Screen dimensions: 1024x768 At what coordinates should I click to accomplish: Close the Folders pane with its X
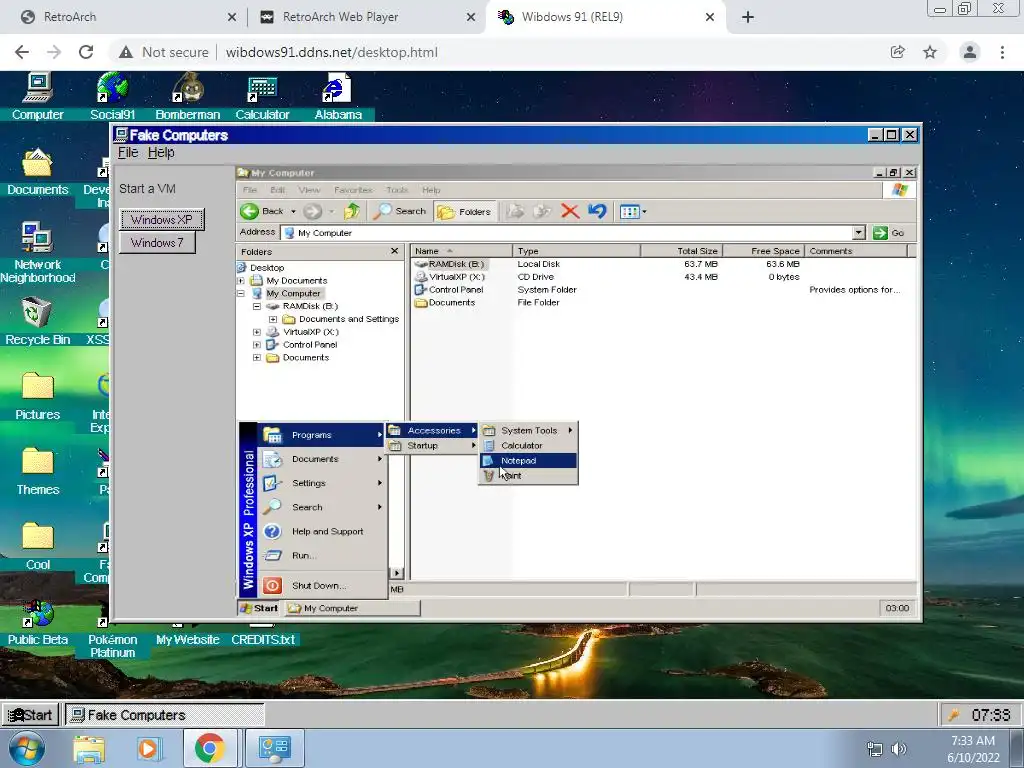[394, 251]
